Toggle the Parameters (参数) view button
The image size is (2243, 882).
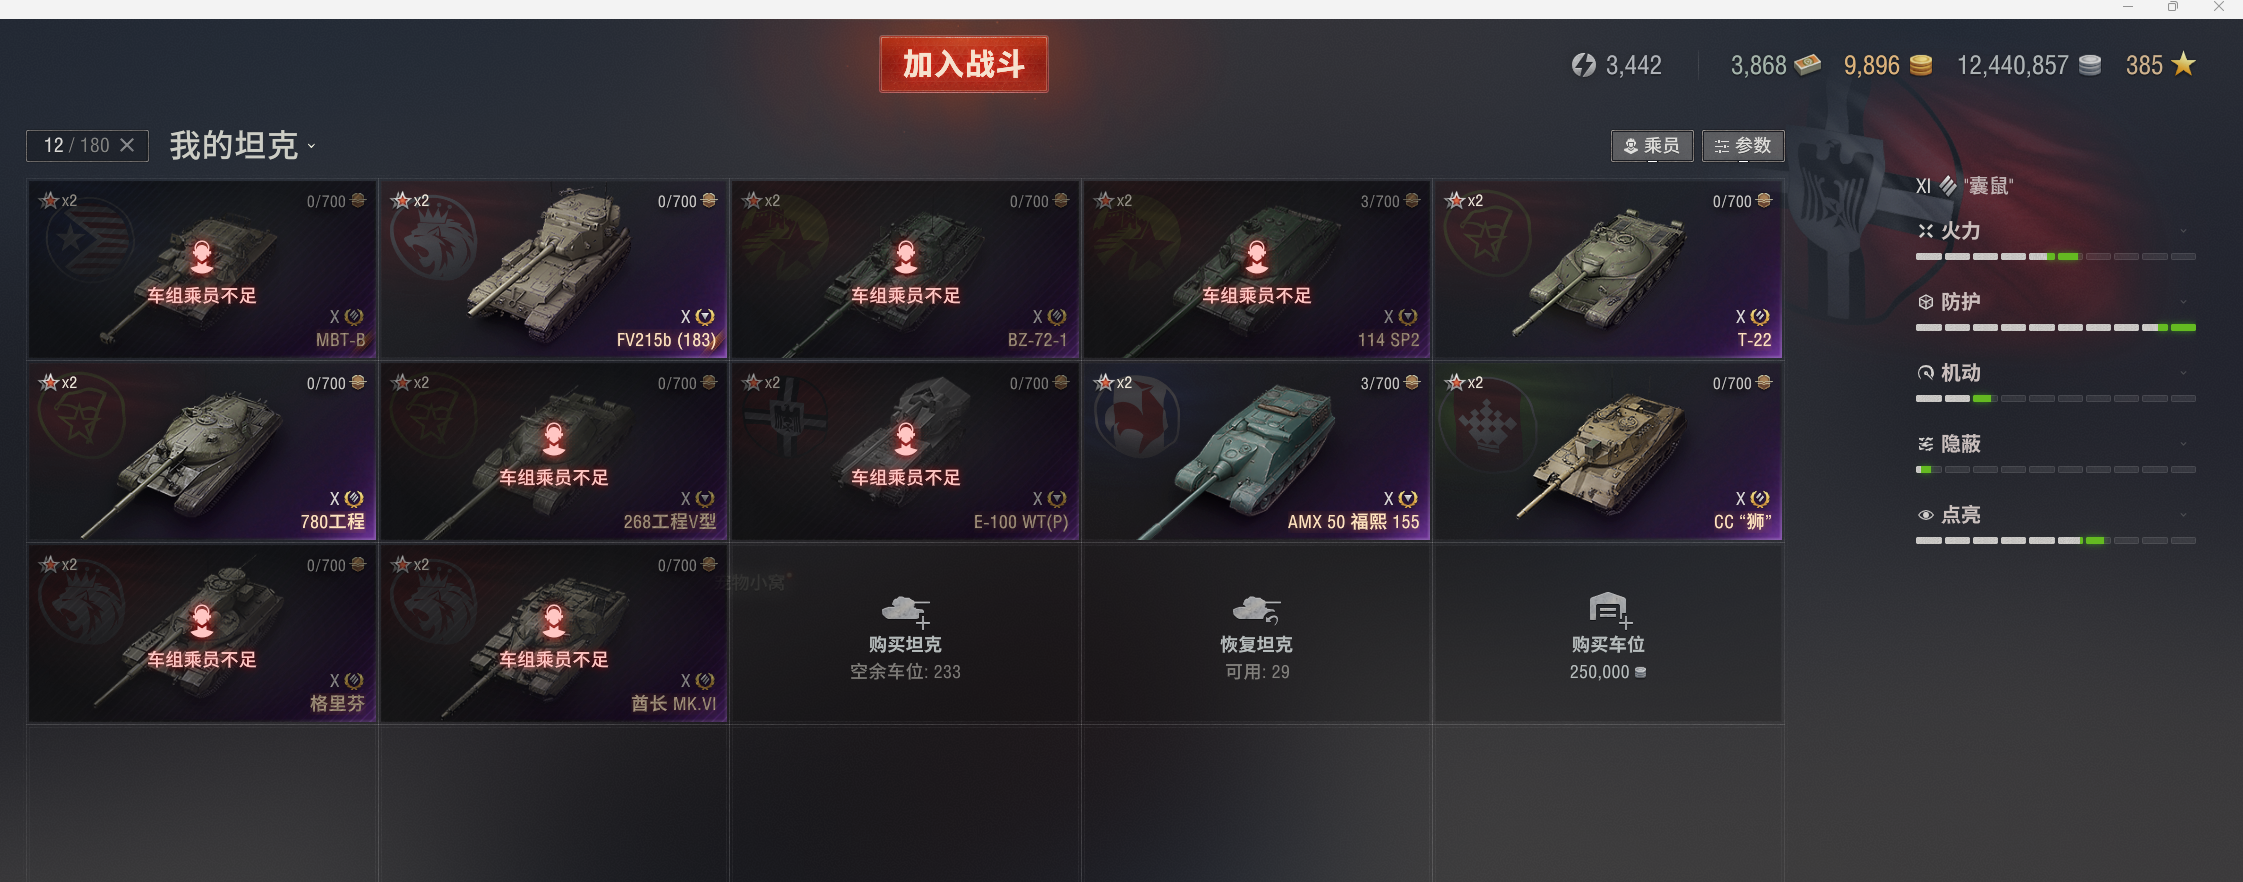pyautogui.click(x=1743, y=146)
